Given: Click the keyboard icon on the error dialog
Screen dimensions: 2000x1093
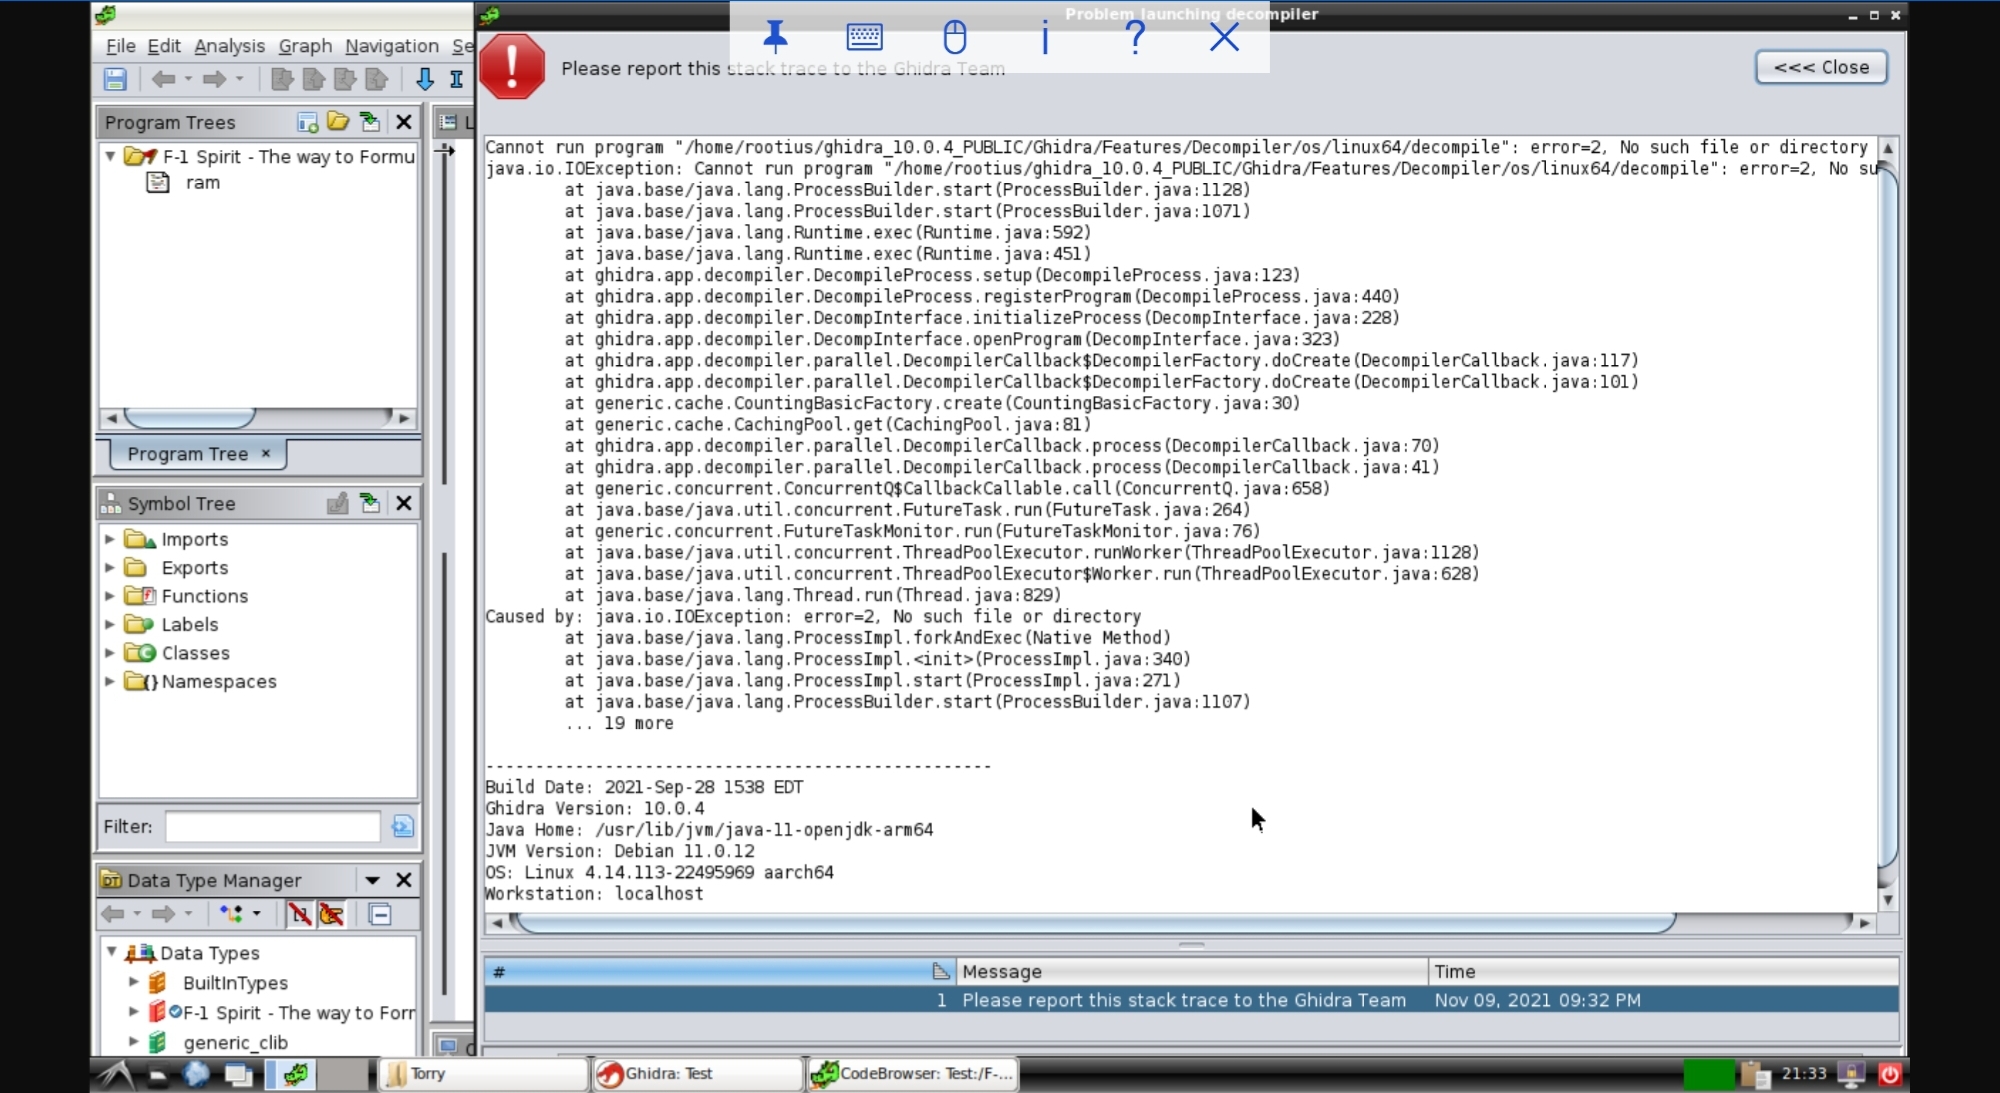Looking at the screenshot, I should 864,37.
